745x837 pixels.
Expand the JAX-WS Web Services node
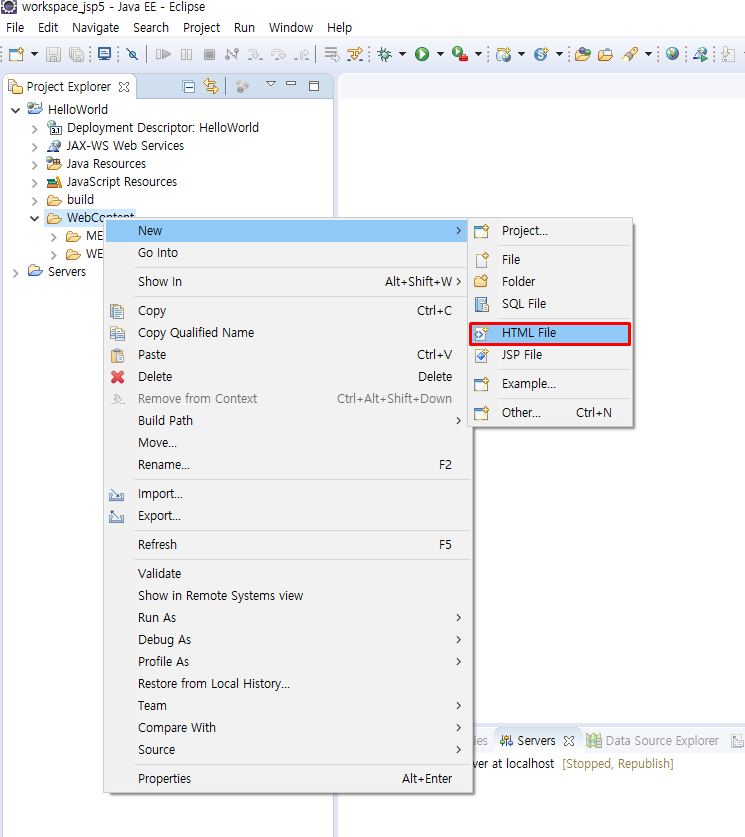tap(35, 147)
